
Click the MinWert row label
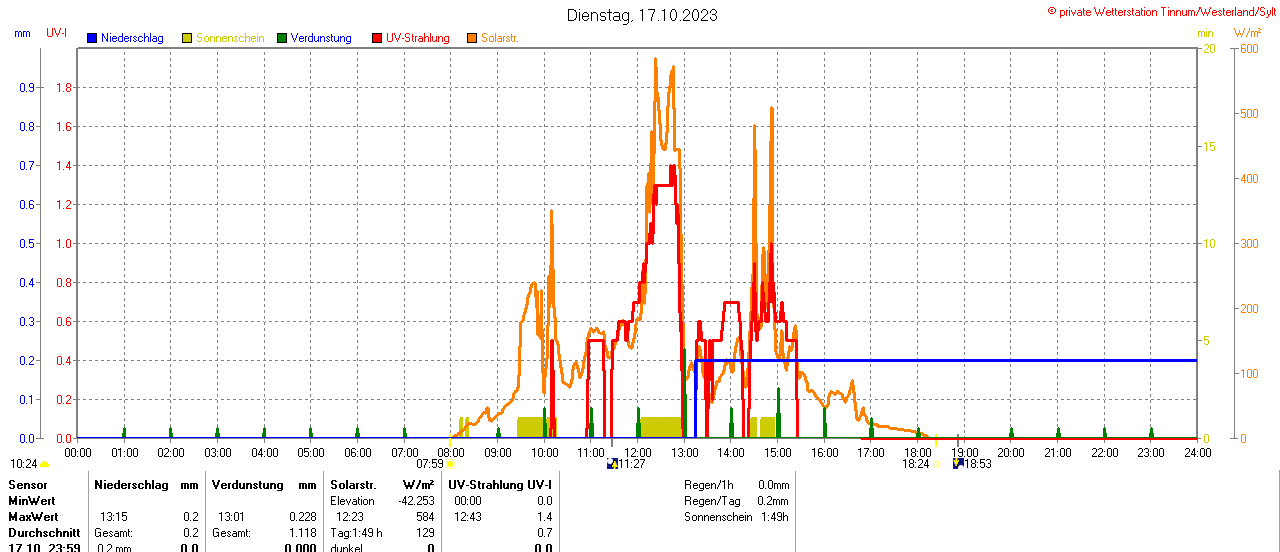tap(32, 501)
